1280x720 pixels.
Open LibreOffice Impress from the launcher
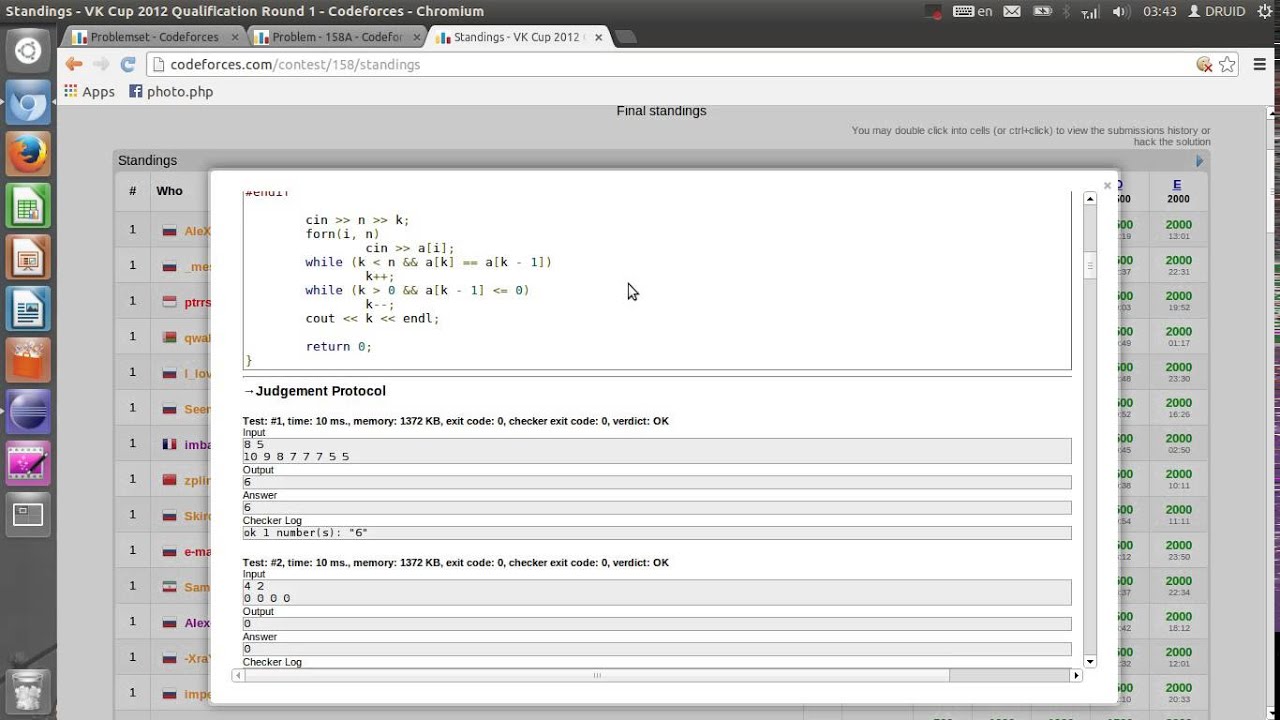click(28, 258)
